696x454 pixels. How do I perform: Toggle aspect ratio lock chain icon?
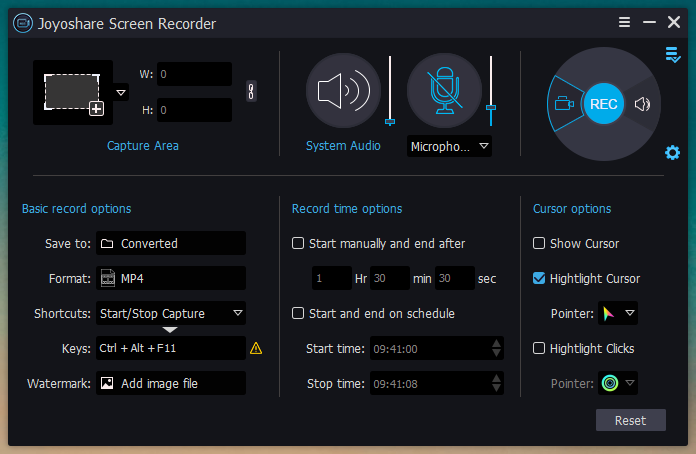point(251,91)
